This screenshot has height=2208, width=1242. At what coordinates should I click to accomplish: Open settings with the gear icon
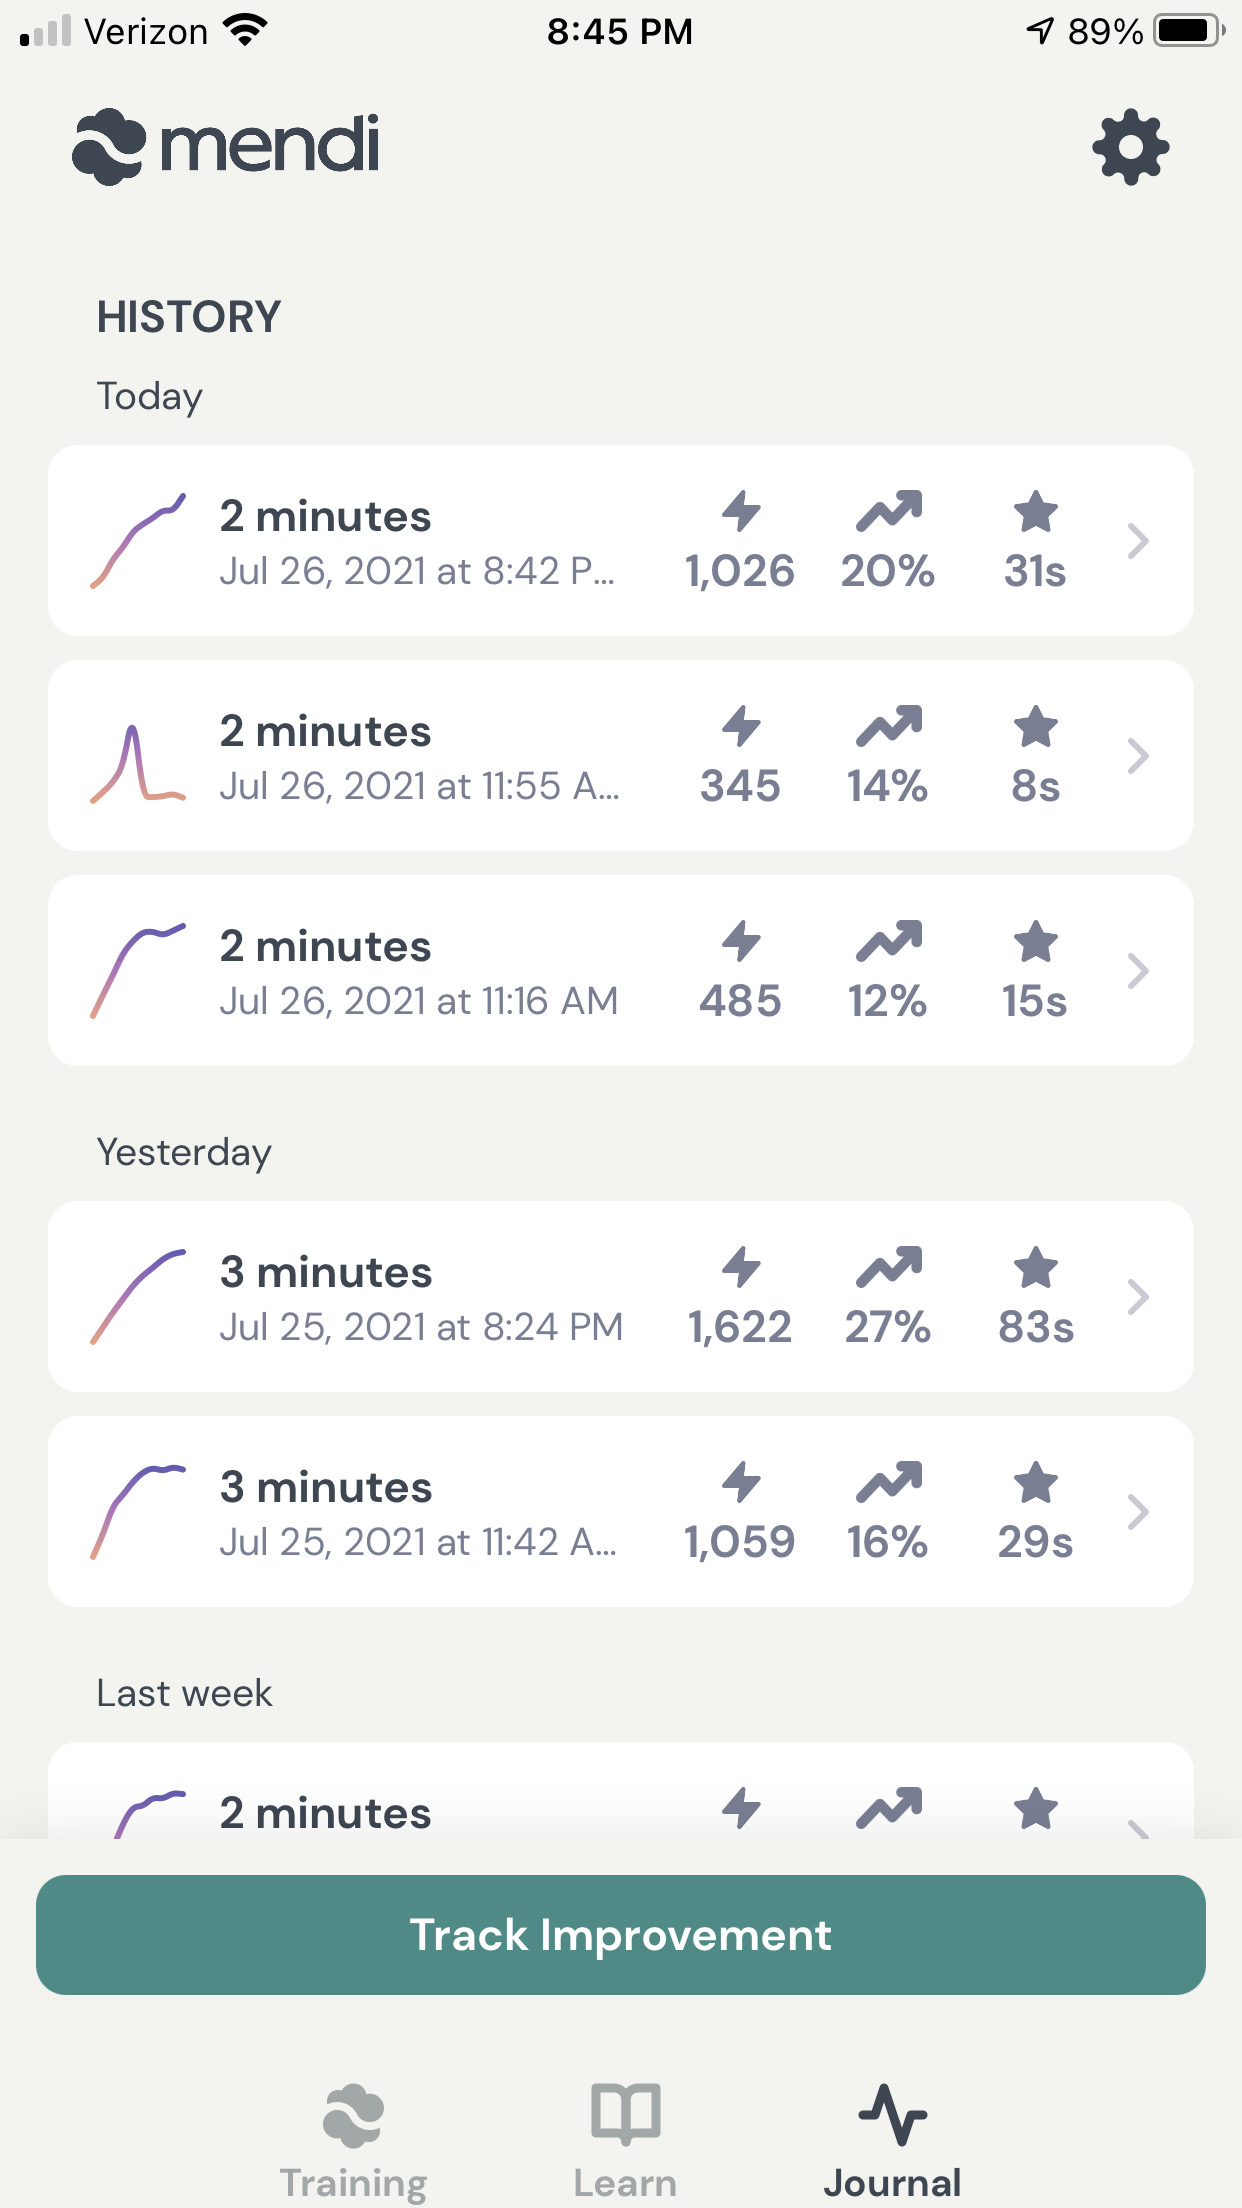tap(1130, 147)
